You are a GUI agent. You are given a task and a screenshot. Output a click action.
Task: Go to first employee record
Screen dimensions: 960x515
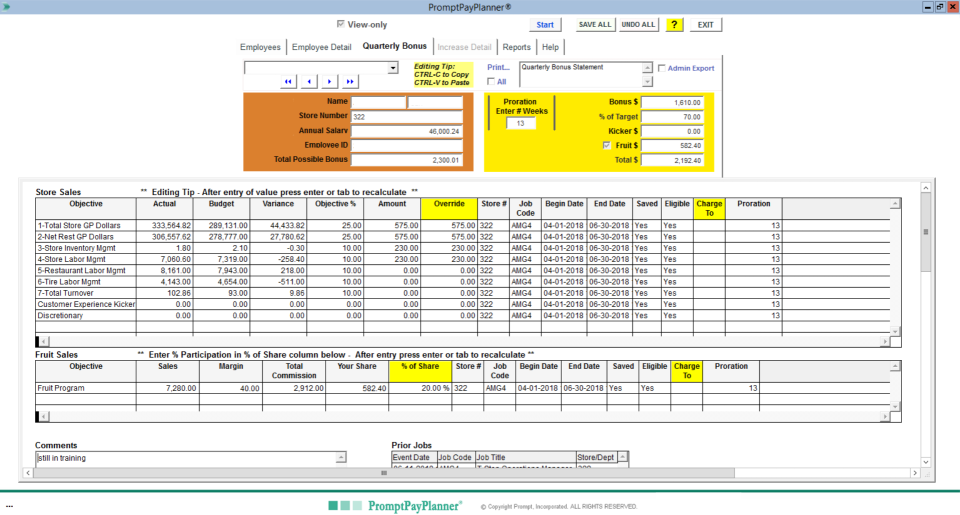click(x=288, y=81)
